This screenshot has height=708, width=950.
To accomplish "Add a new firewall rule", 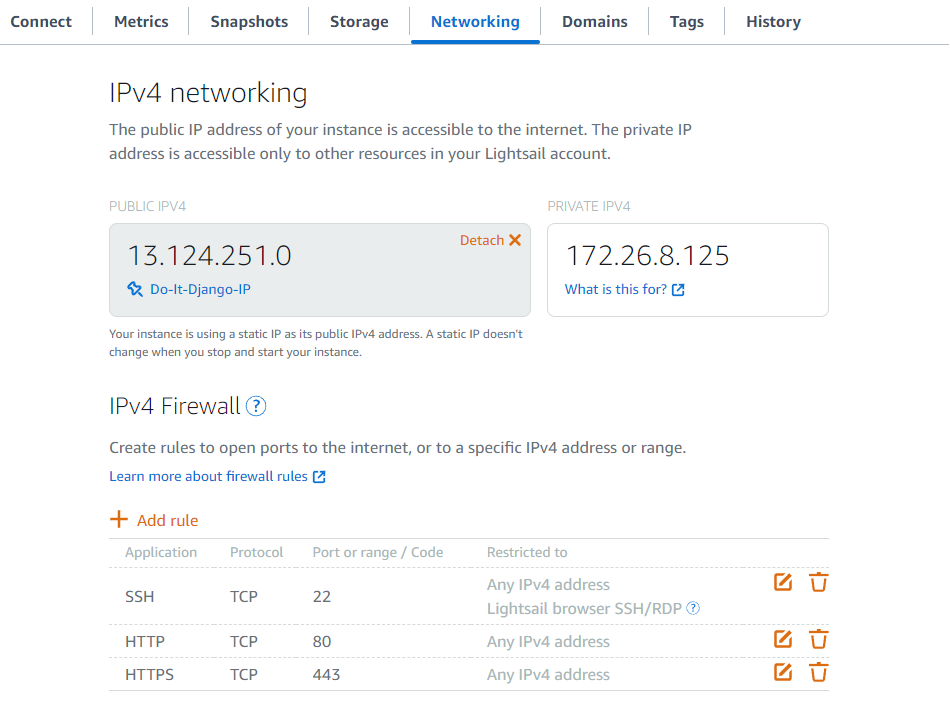I will (154, 520).
